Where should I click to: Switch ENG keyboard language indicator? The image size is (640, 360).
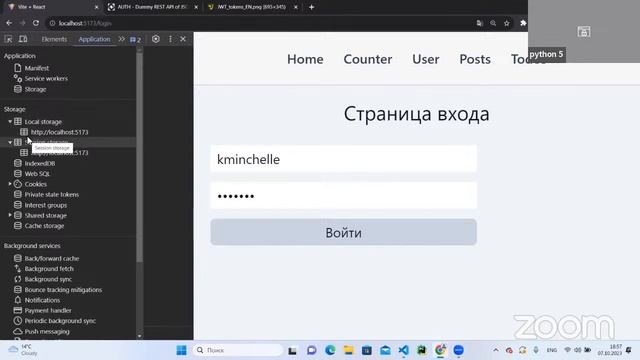click(552, 350)
